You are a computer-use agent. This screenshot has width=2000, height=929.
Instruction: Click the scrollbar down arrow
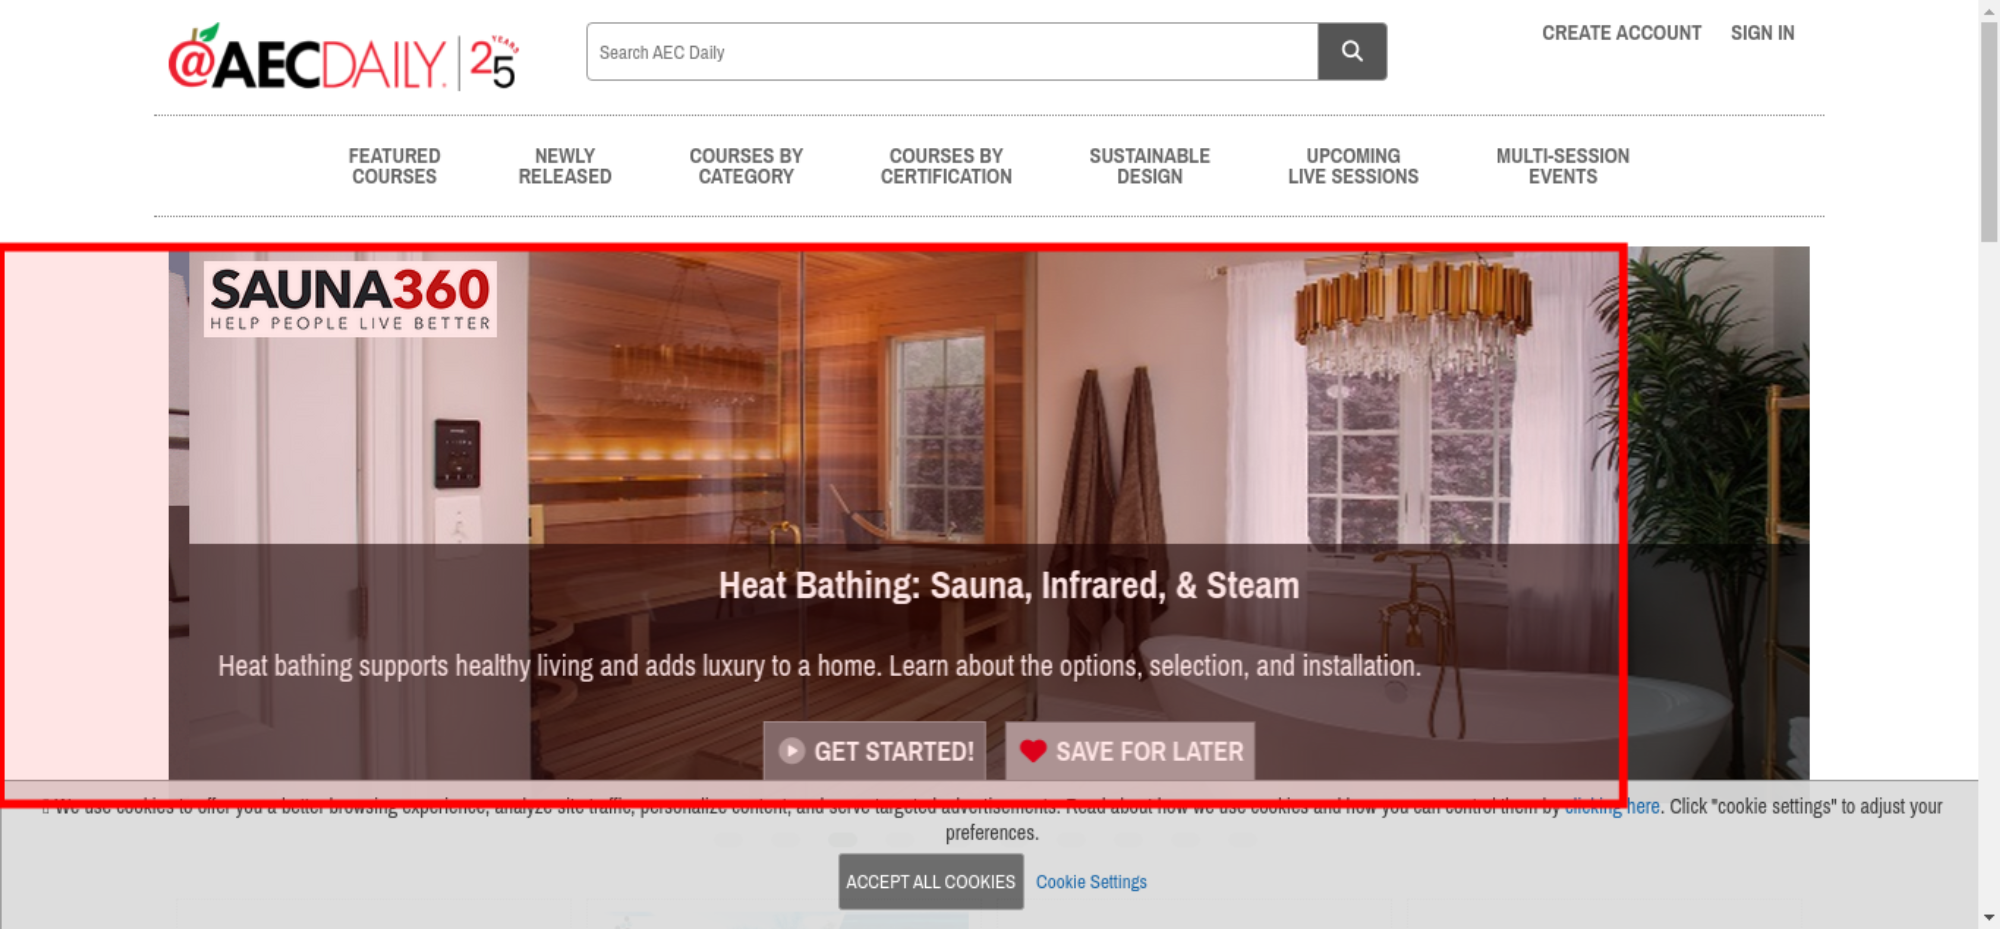click(1989, 917)
